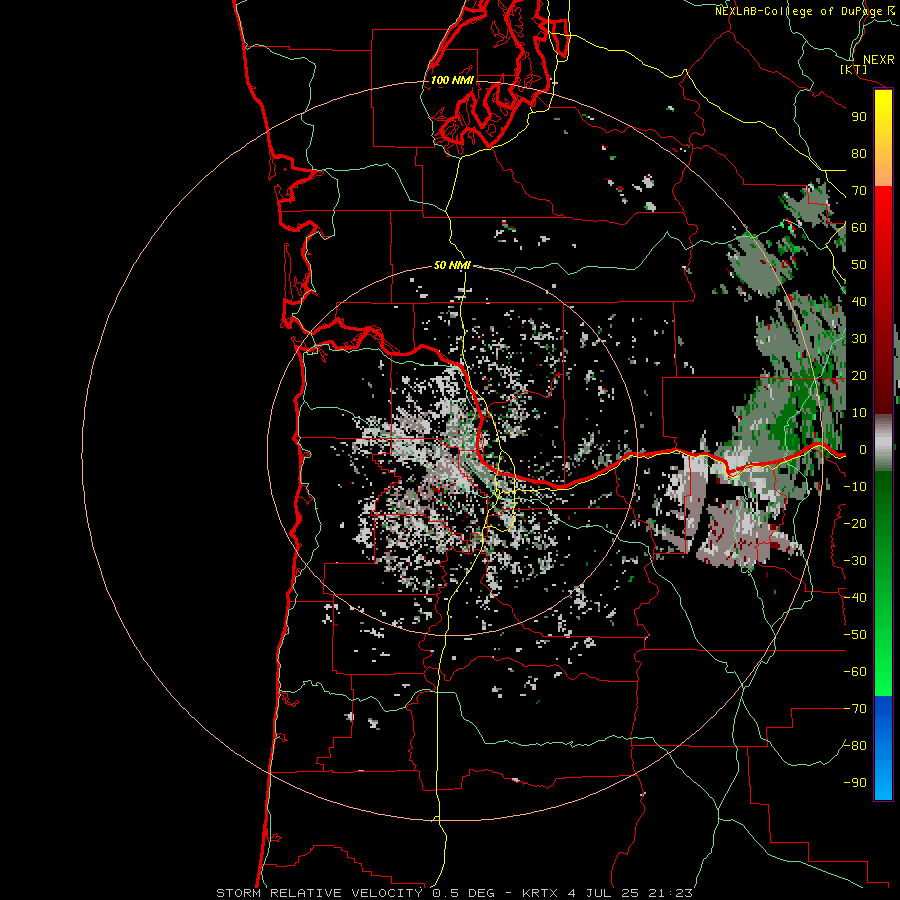The width and height of the screenshot is (900, 900).
Task: Click the positive 80 scale label
Action: coord(859,153)
